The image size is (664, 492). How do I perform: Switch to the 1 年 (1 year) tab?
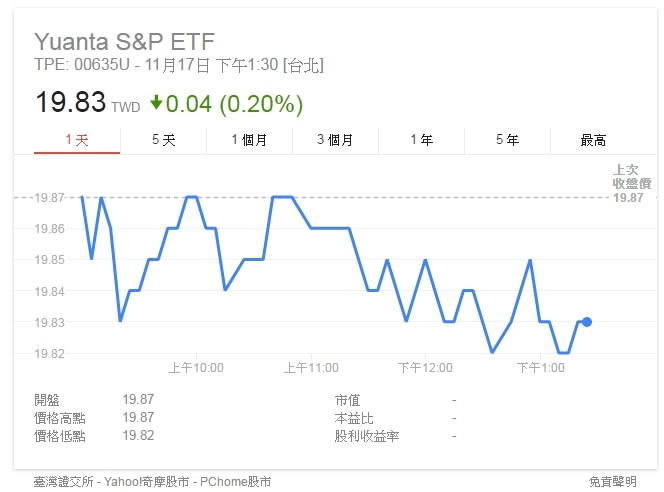click(421, 141)
